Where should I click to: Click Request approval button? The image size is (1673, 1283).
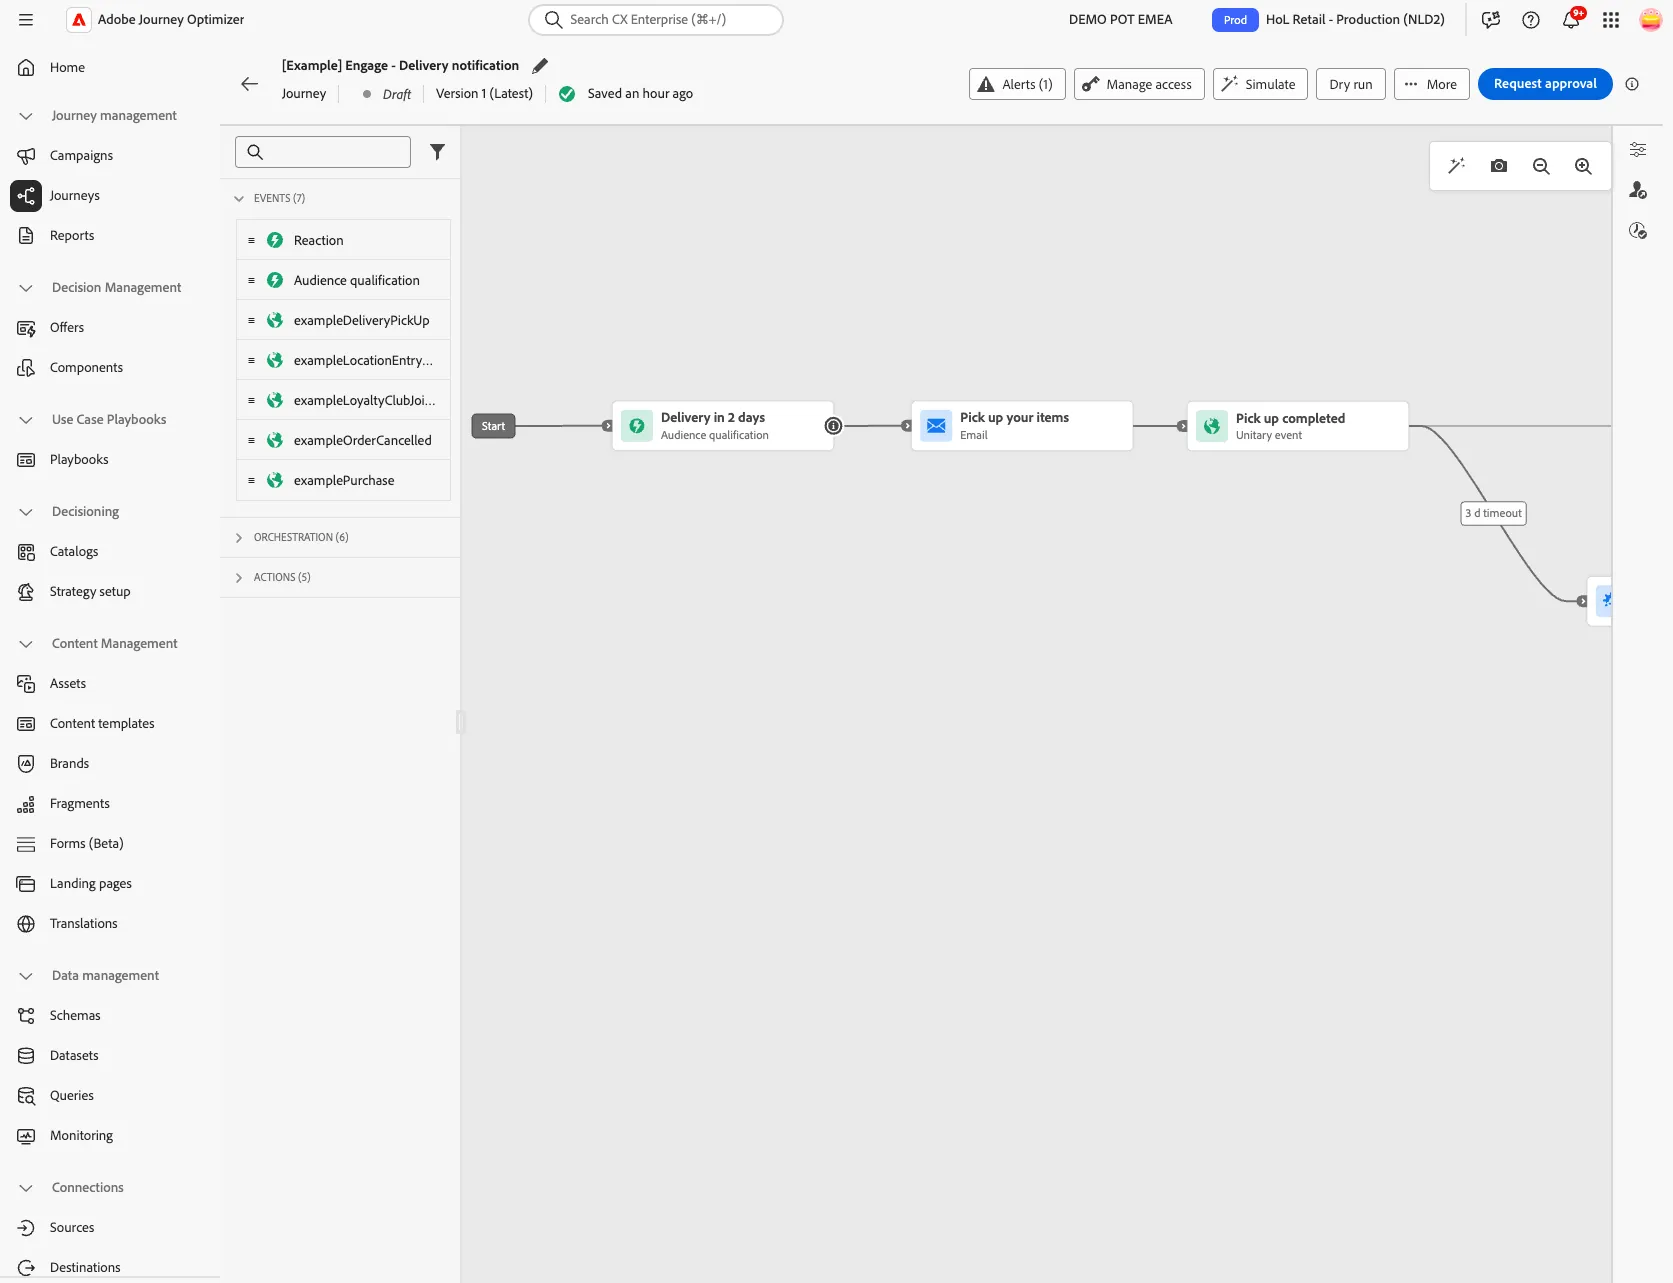1545,84
